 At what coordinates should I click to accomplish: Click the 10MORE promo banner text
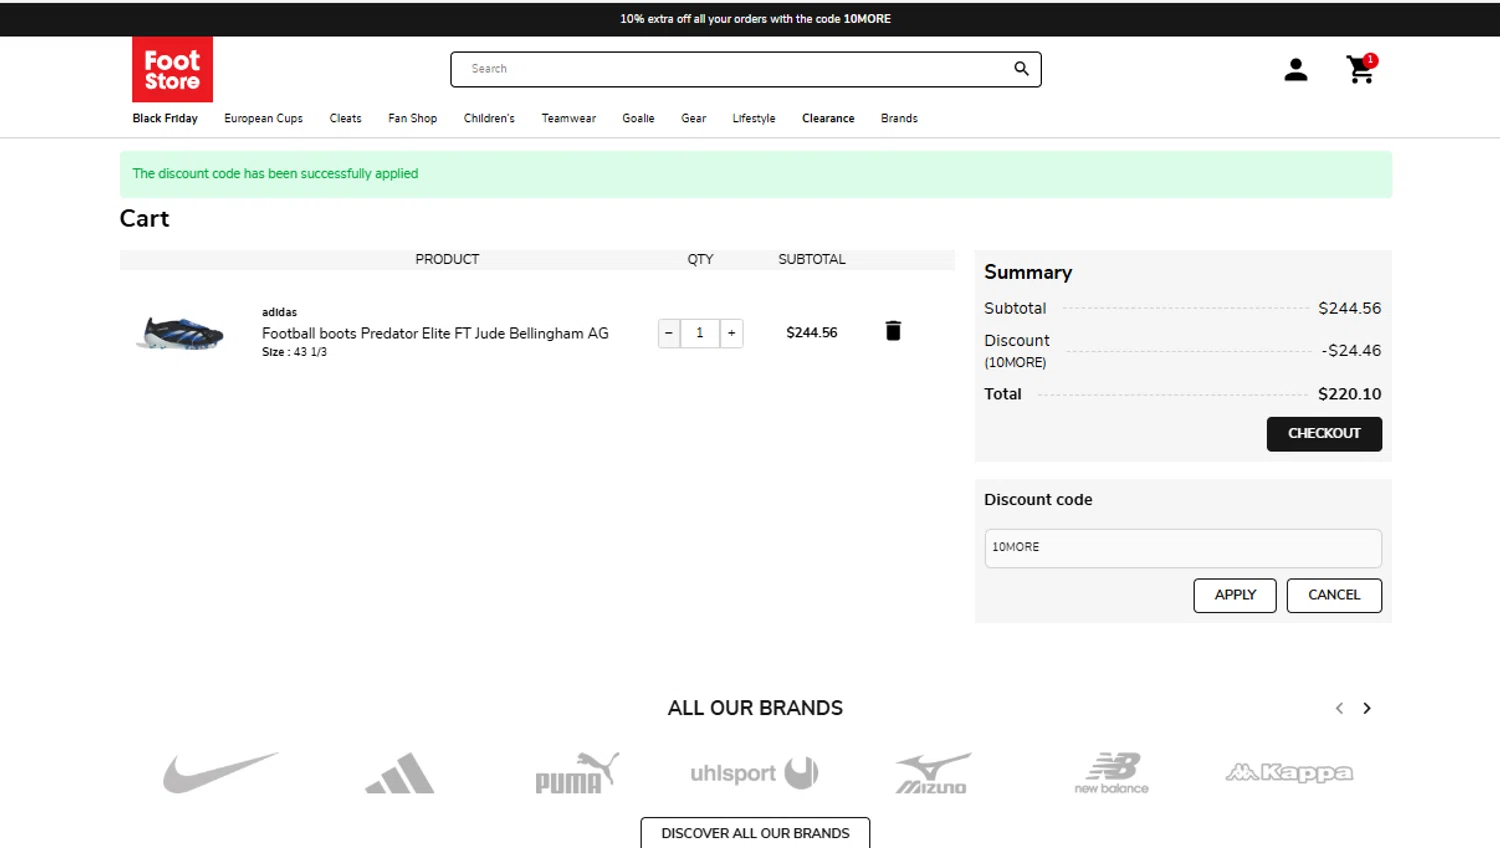click(x=755, y=18)
